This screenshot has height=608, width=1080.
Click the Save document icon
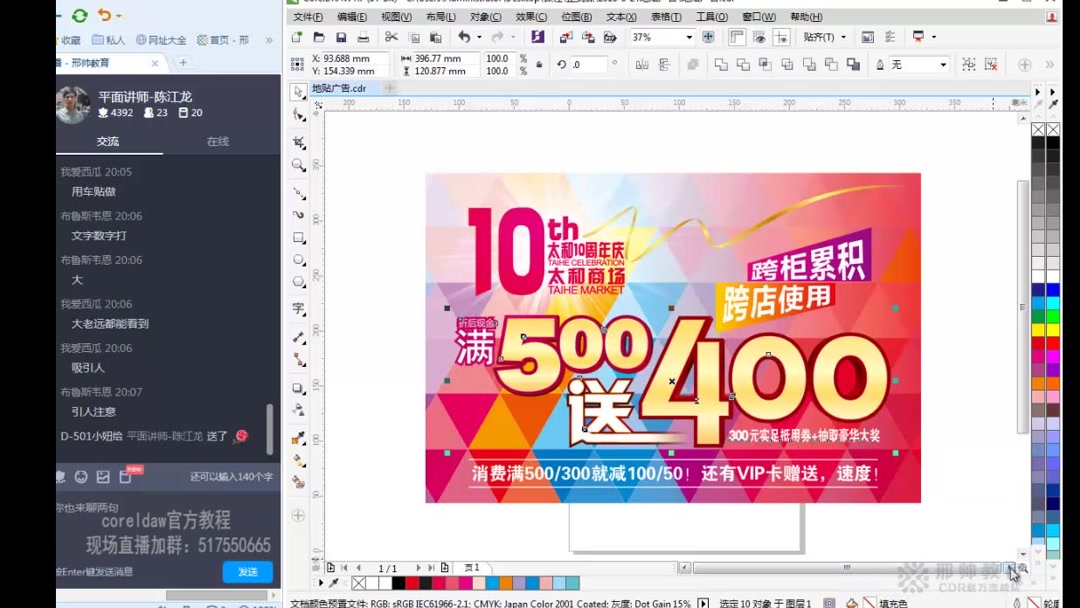(x=341, y=36)
